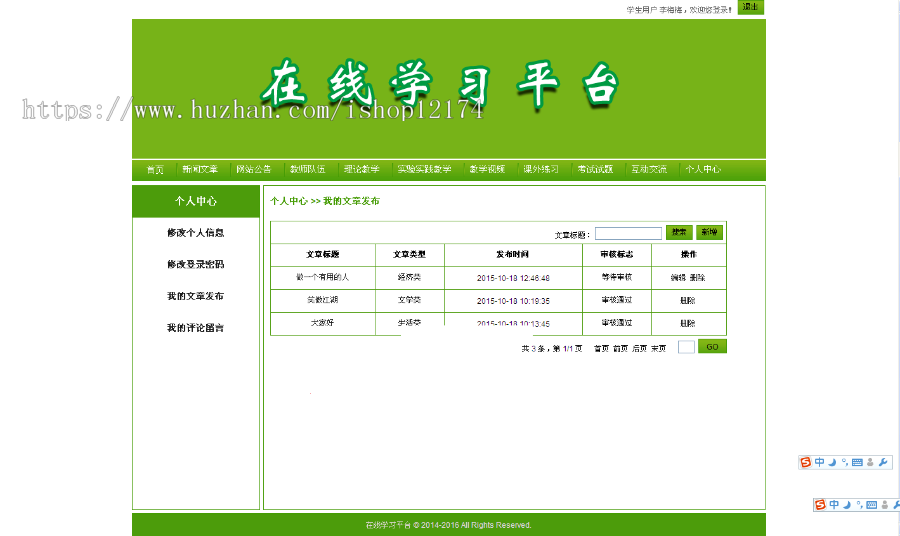Viewport: 900px width, 536px height.
Task: Go to 教学视频 in navigation bar
Action: point(487,169)
